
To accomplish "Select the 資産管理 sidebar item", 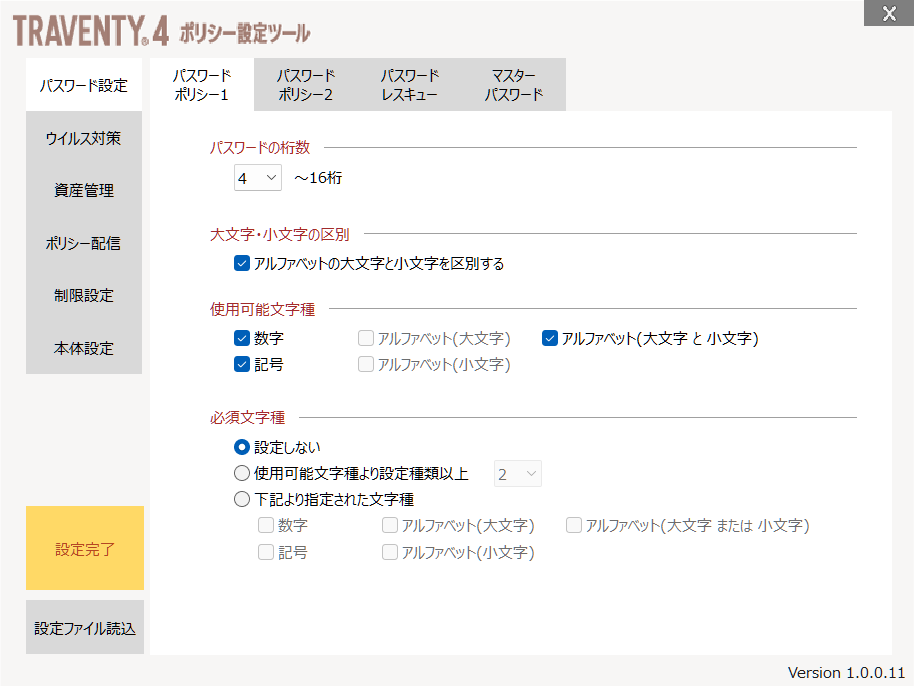I will coord(84,190).
